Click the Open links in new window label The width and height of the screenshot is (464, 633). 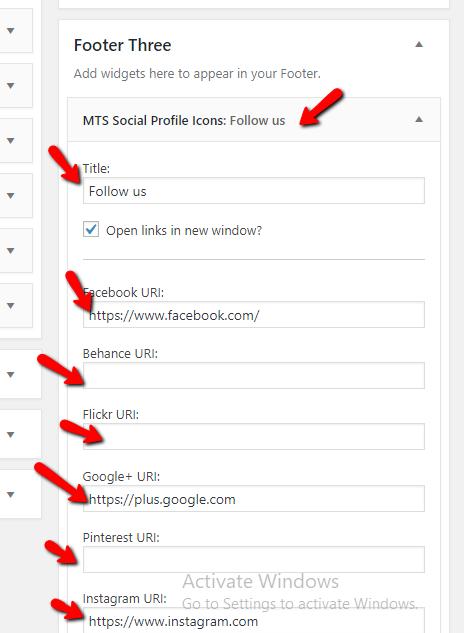tap(184, 231)
